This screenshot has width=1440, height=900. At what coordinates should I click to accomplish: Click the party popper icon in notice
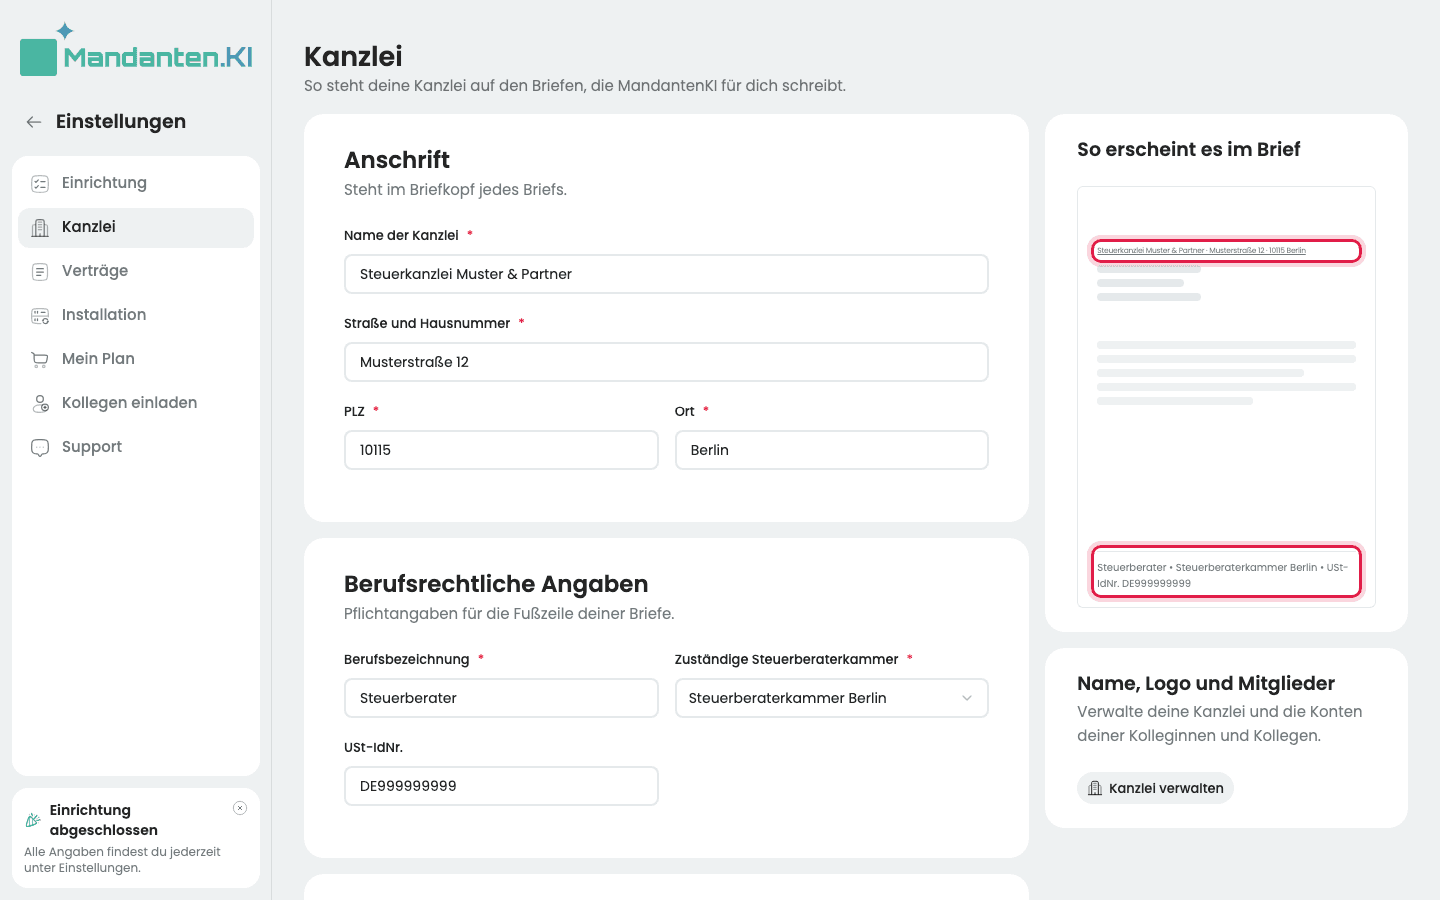[x=33, y=820]
